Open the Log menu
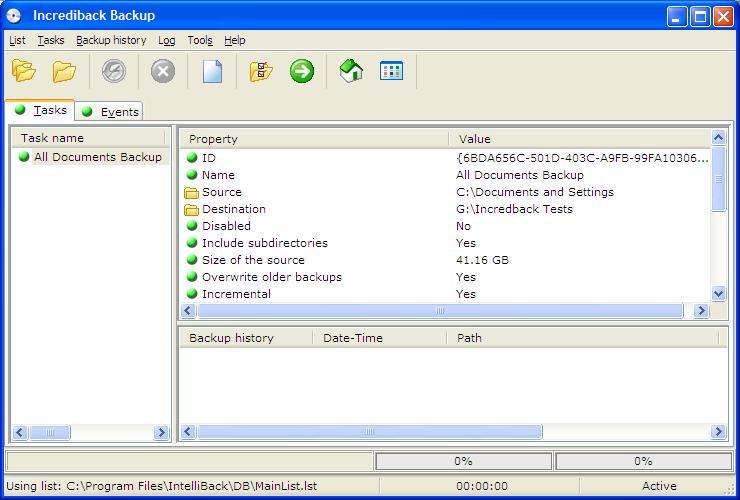This screenshot has width=740, height=500. (x=167, y=41)
